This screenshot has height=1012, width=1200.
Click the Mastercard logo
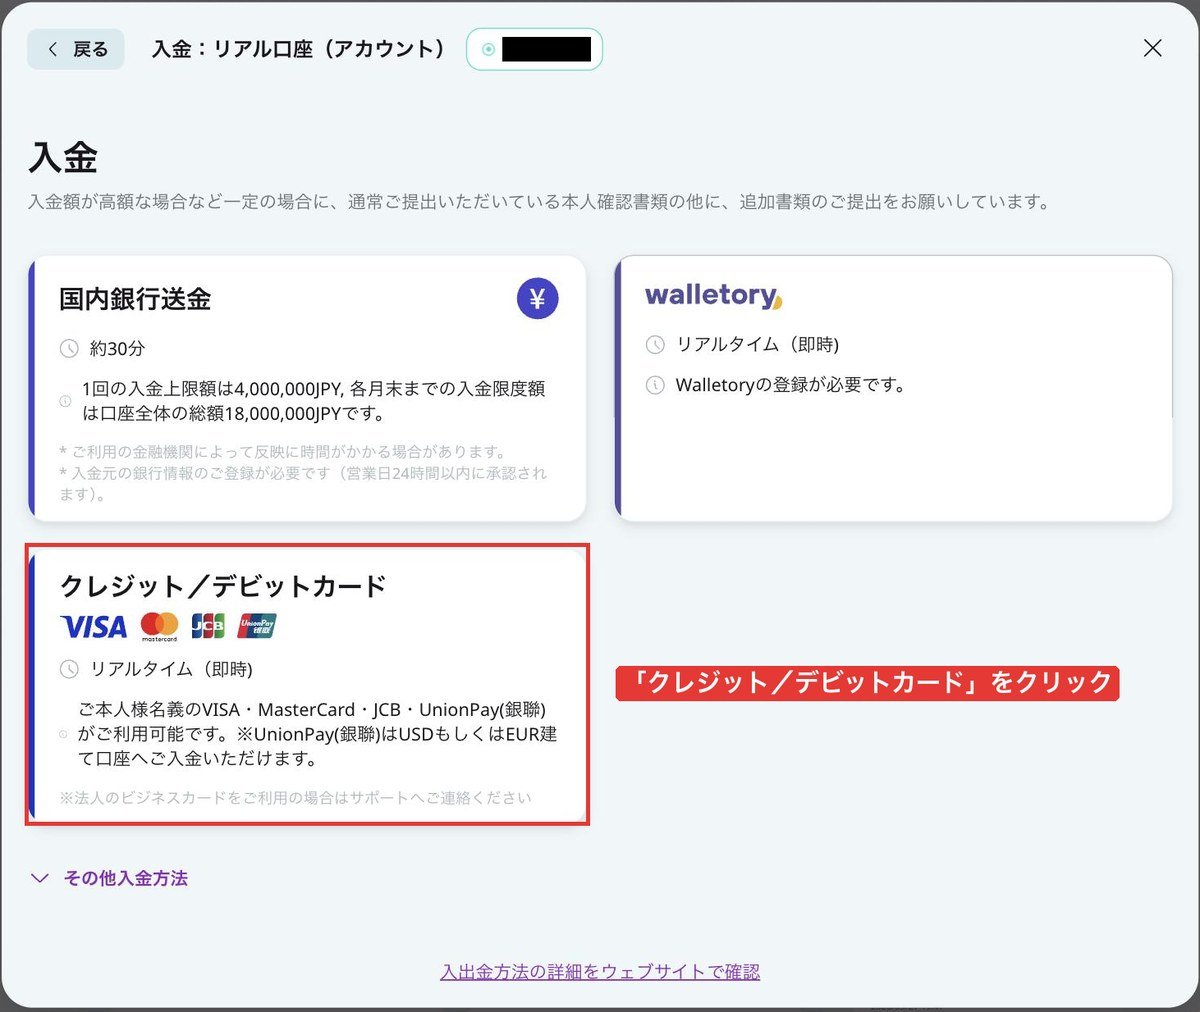pos(159,627)
